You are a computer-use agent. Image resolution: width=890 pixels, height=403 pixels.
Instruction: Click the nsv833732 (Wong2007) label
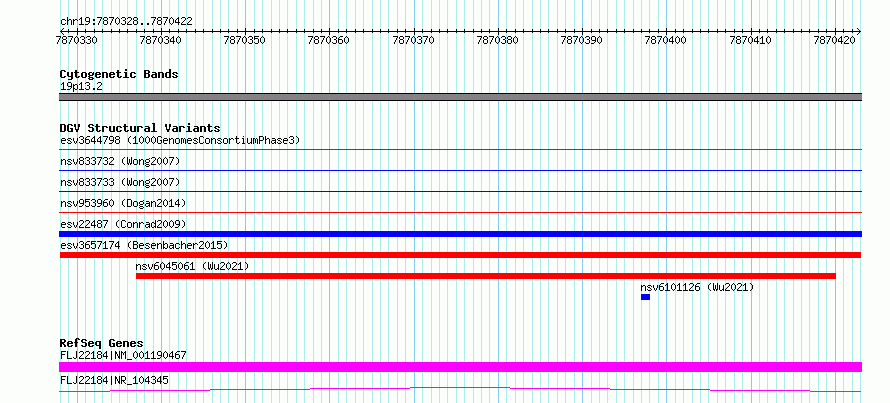coord(120,162)
